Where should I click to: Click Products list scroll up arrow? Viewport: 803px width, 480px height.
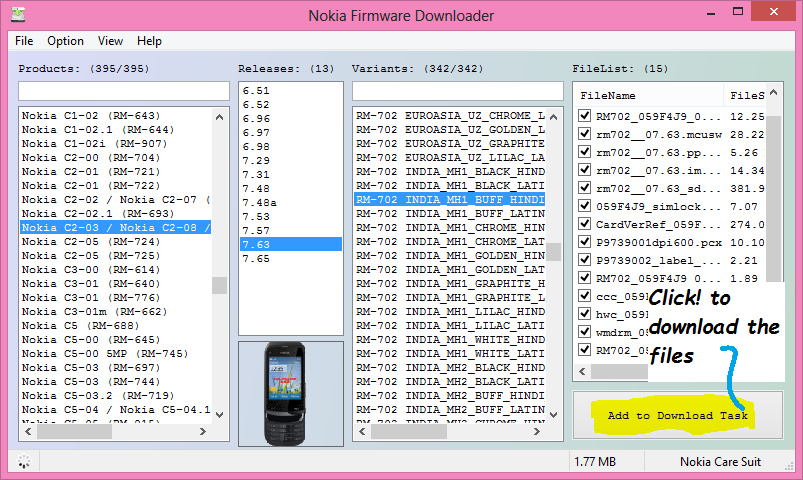click(x=219, y=117)
